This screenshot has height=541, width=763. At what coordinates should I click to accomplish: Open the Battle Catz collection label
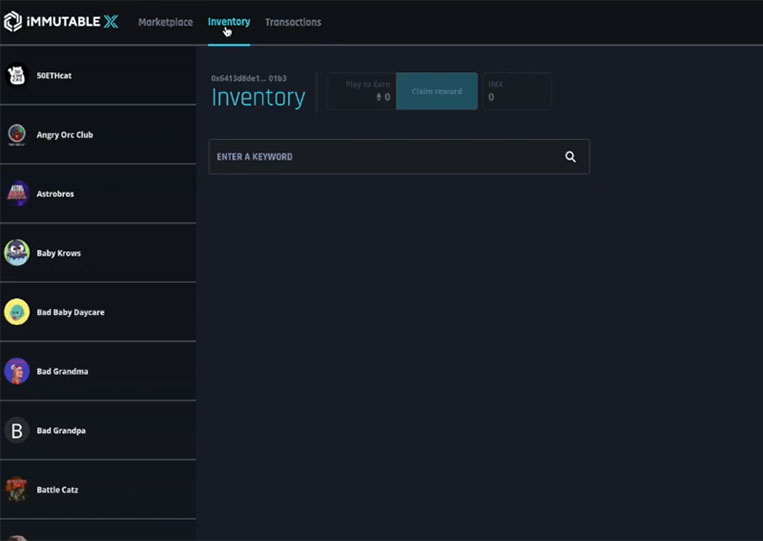click(x=57, y=489)
